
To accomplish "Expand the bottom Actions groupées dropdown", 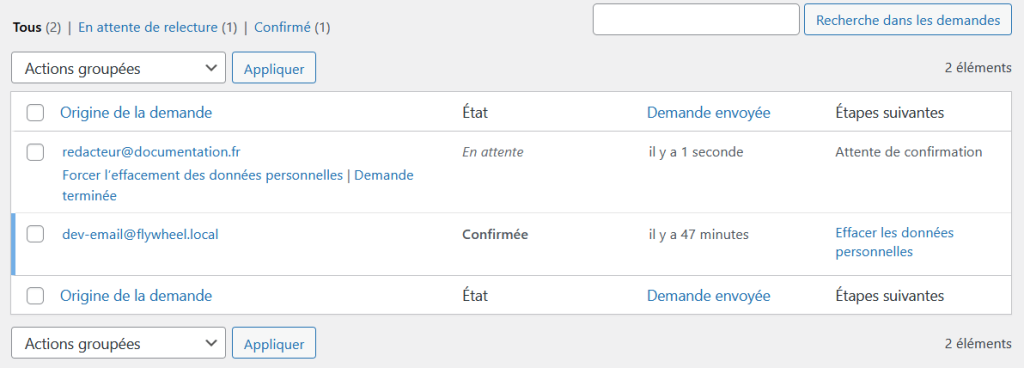I will tap(118, 343).
